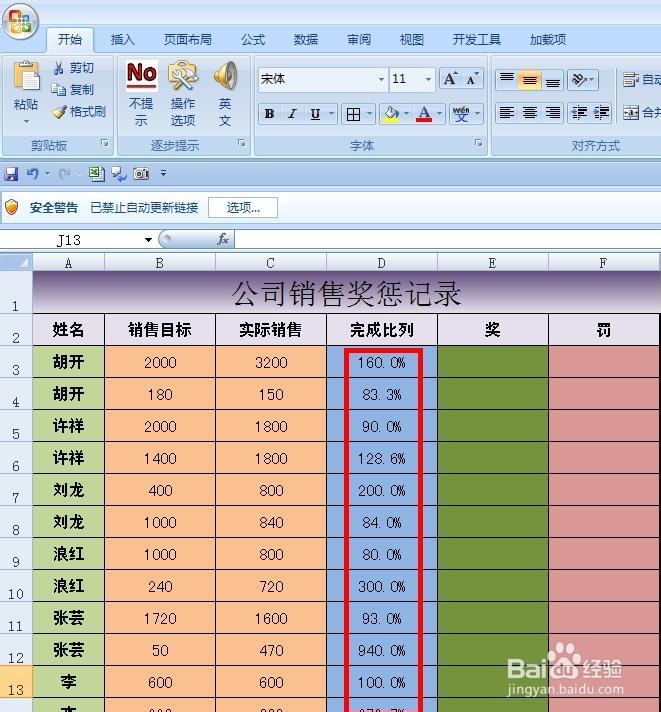661x712 pixels.
Task: Click the Office button
Action: point(20,21)
